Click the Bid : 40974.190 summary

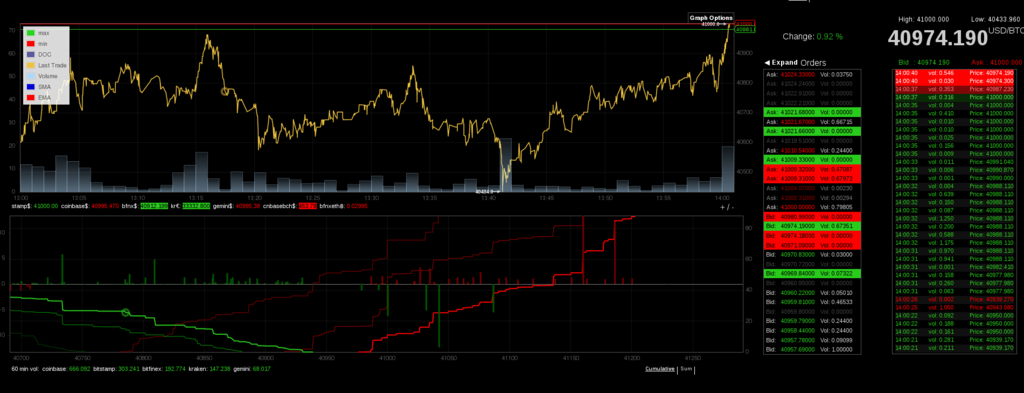pos(925,63)
